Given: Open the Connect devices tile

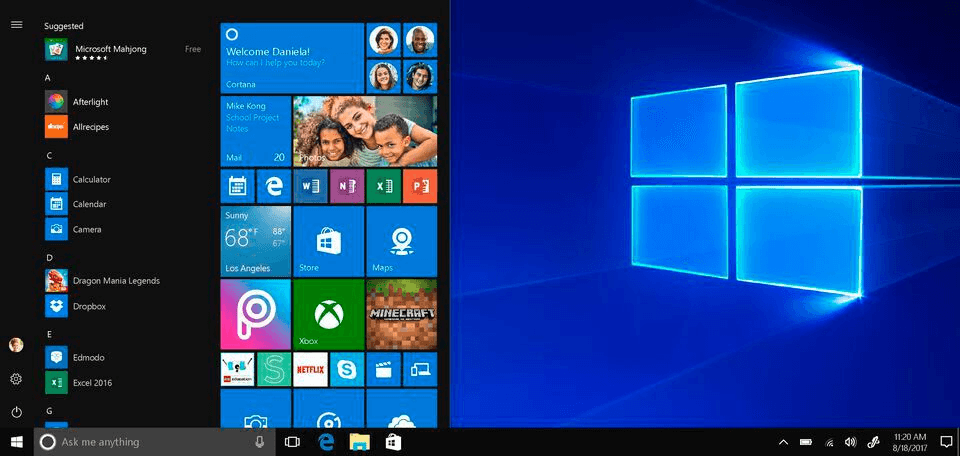Looking at the screenshot, I should click(420, 370).
